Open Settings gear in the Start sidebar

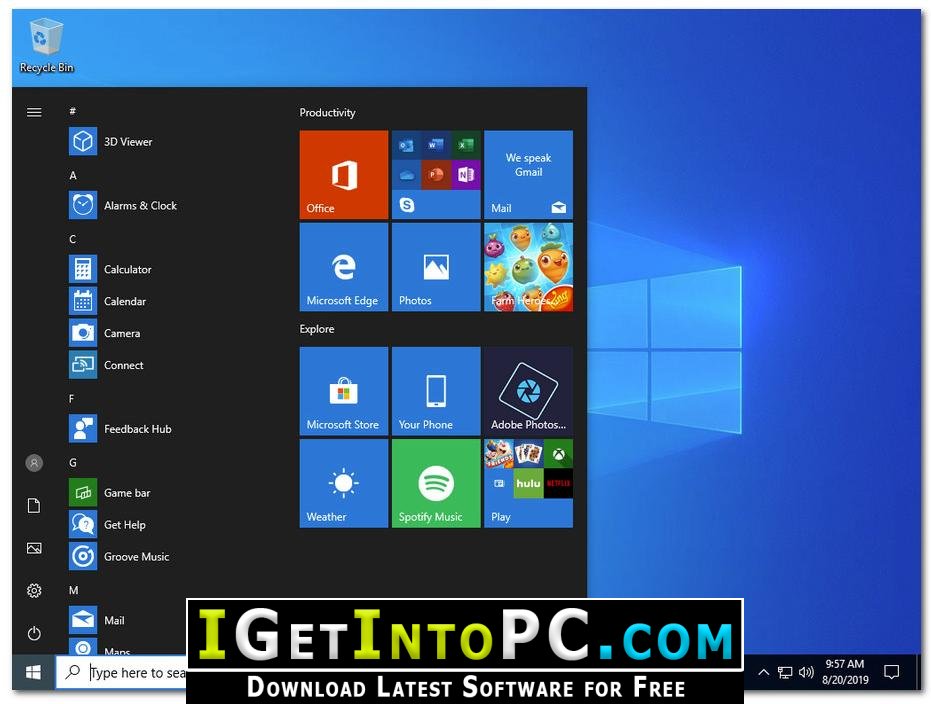pyautogui.click(x=34, y=591)
